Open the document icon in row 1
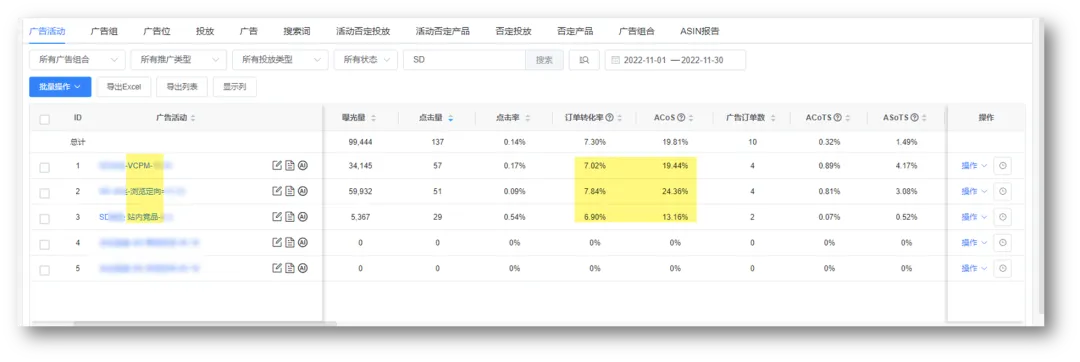The height and width of the screenshot is (362, 1080). click(290, 165)
